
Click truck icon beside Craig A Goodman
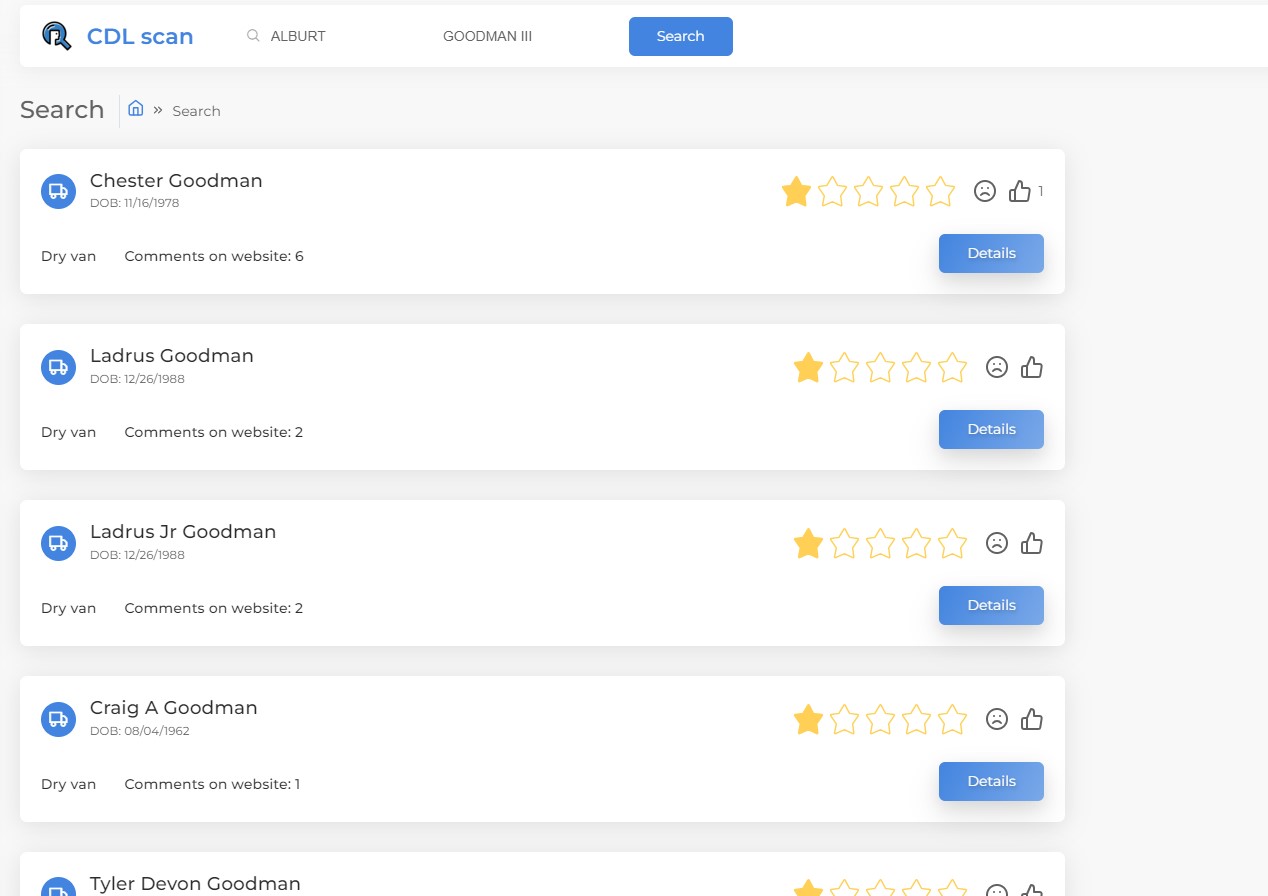(x=58, y=718)
